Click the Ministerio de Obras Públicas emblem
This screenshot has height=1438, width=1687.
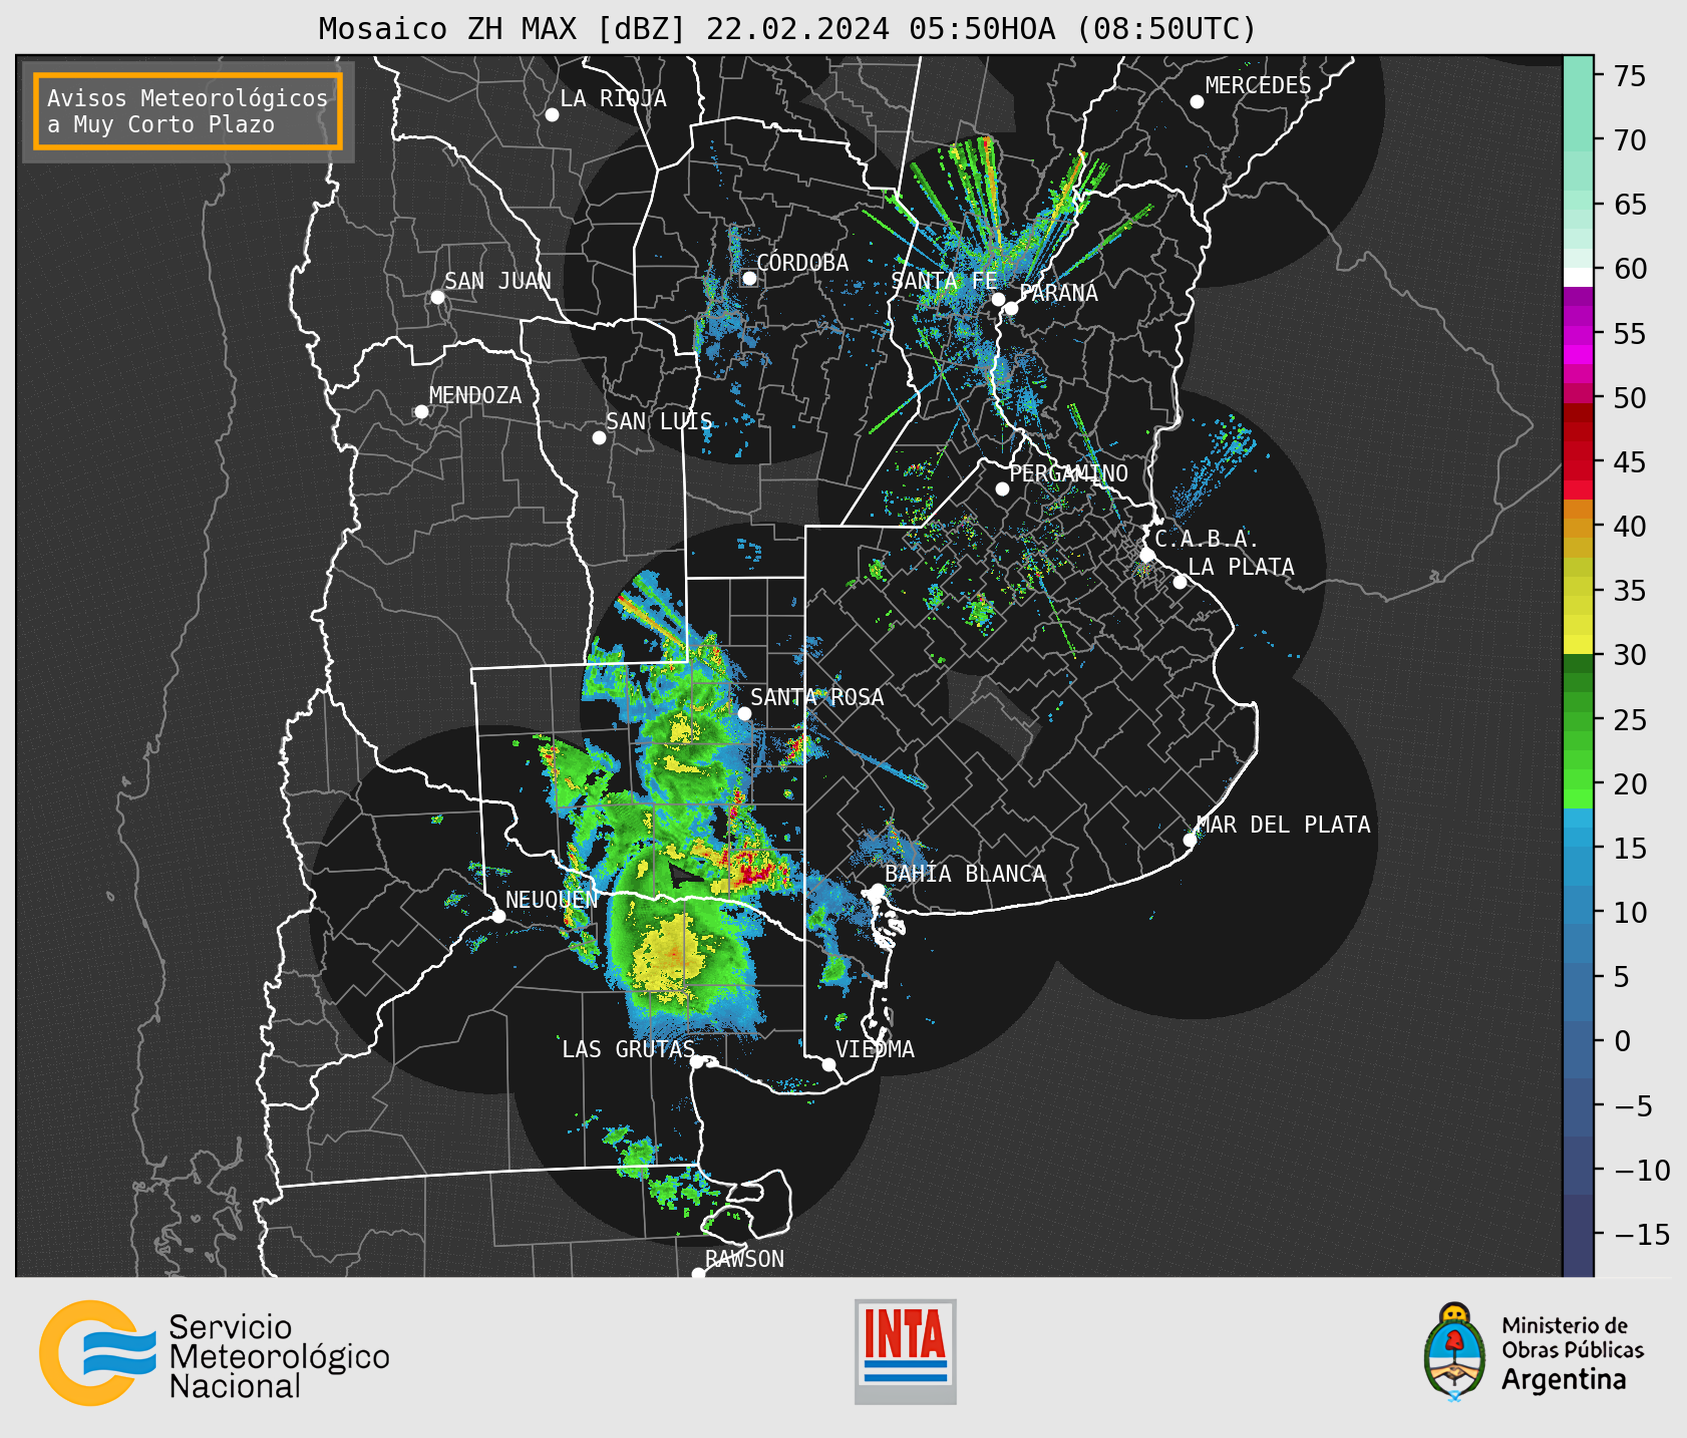pyautogui.click(x=1455, y=1351)
